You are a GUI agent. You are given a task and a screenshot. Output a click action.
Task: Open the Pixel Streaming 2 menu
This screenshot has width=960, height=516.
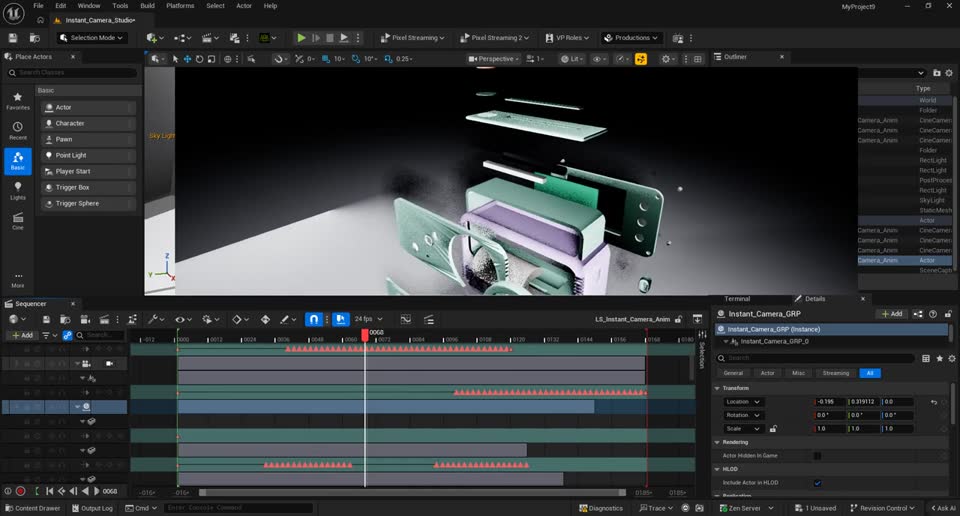tap(494, 38)
